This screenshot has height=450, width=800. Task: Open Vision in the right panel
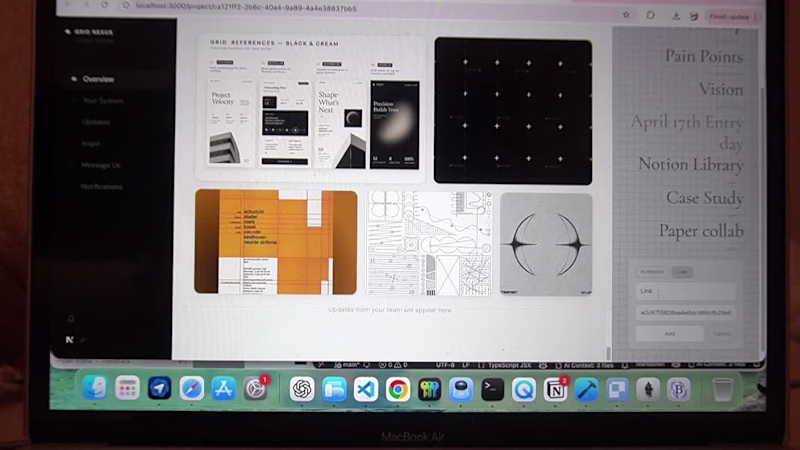720,89
